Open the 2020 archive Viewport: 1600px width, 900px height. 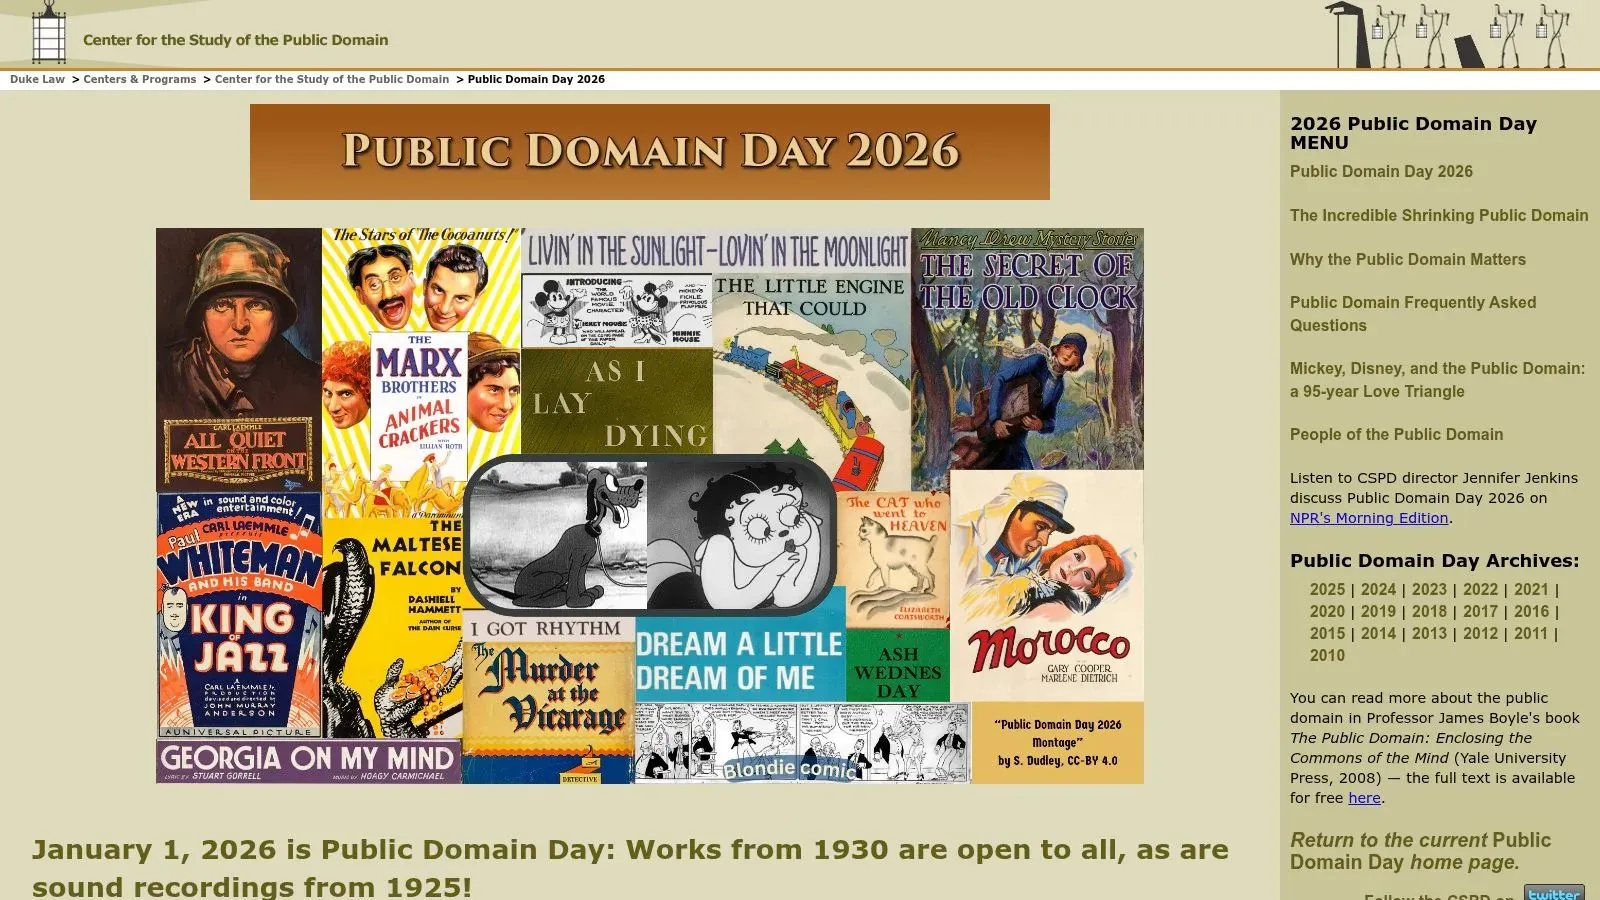(1327, 611)
